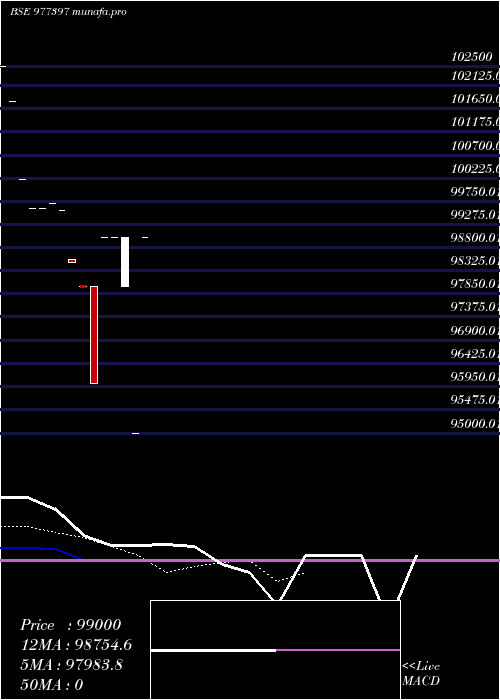Screen dimensions: 500x700
Task: Select the 100225 price level label
Action: click(475, 168)
